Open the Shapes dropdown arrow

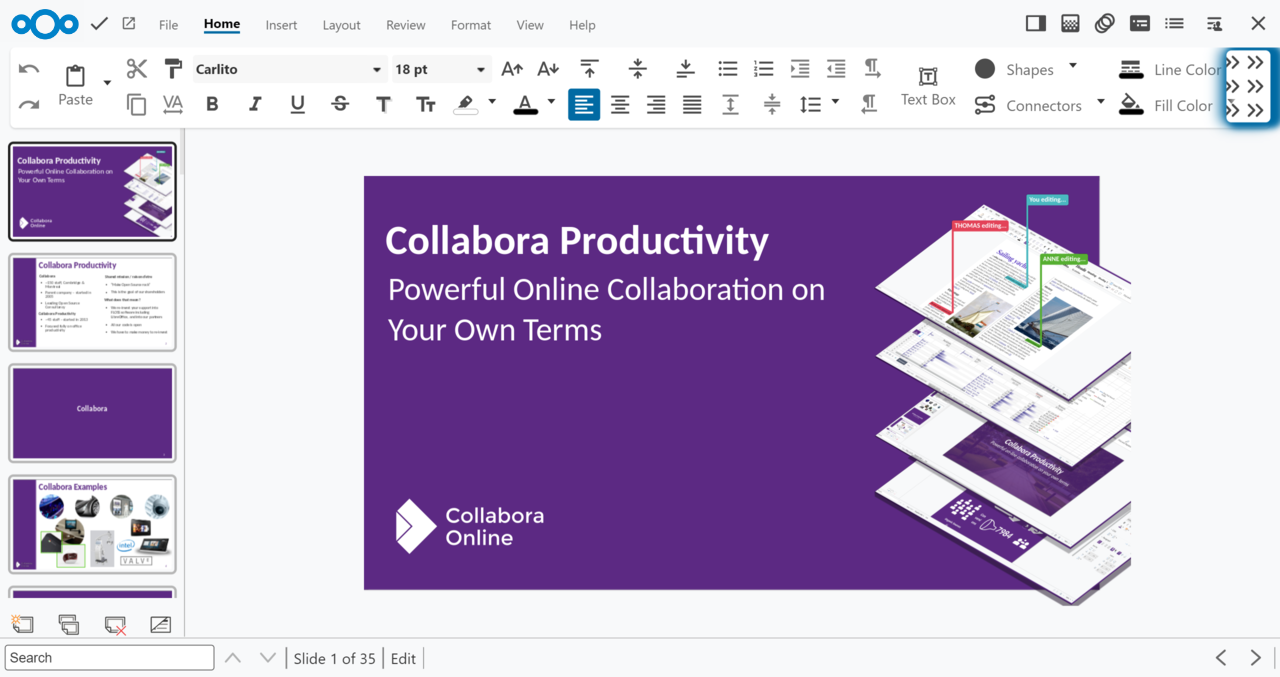[1073, 66]
